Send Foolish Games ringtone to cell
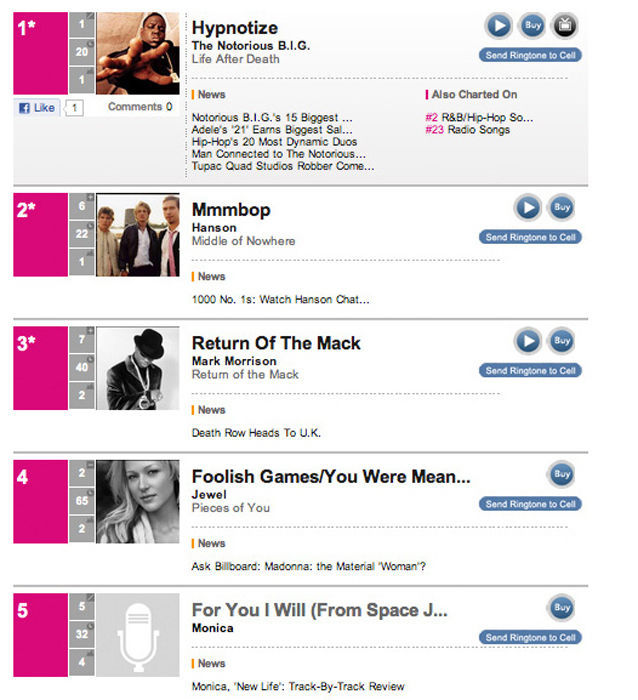 click(530, 504)
